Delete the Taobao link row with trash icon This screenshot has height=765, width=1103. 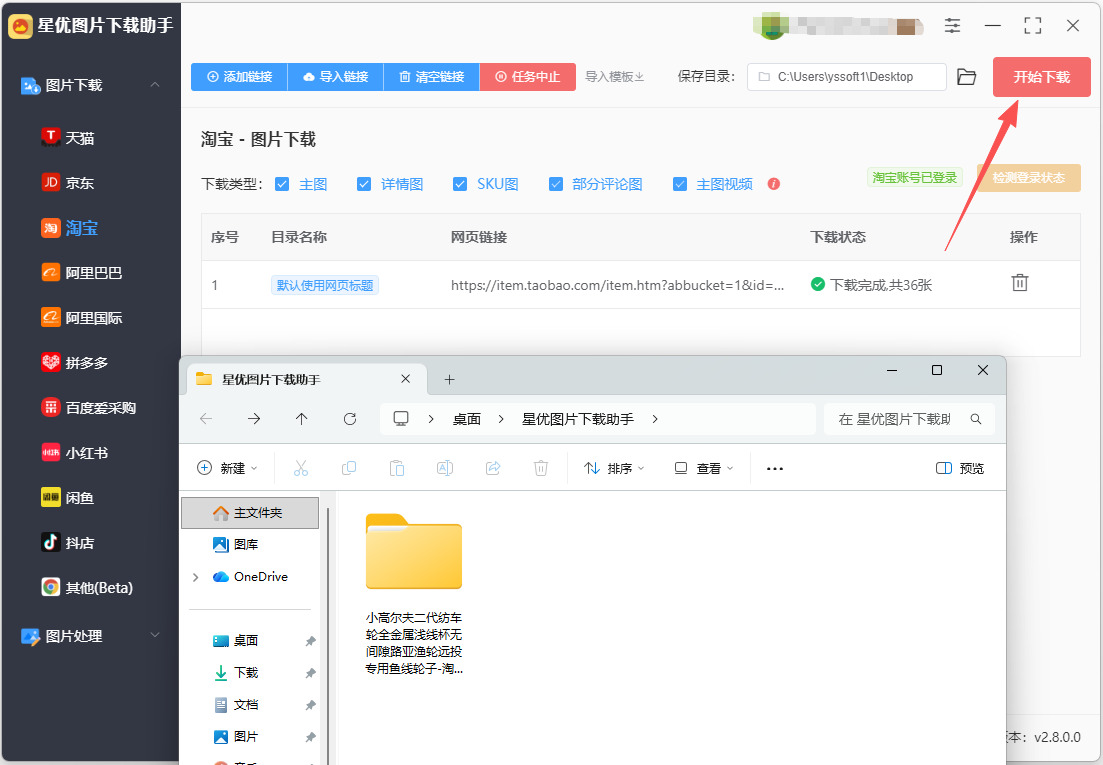pyautogui.click(x=1019, y=283)
